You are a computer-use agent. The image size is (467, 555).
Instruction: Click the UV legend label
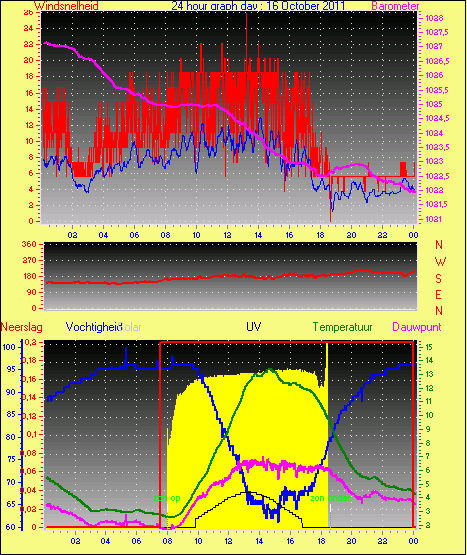point(254,326)
